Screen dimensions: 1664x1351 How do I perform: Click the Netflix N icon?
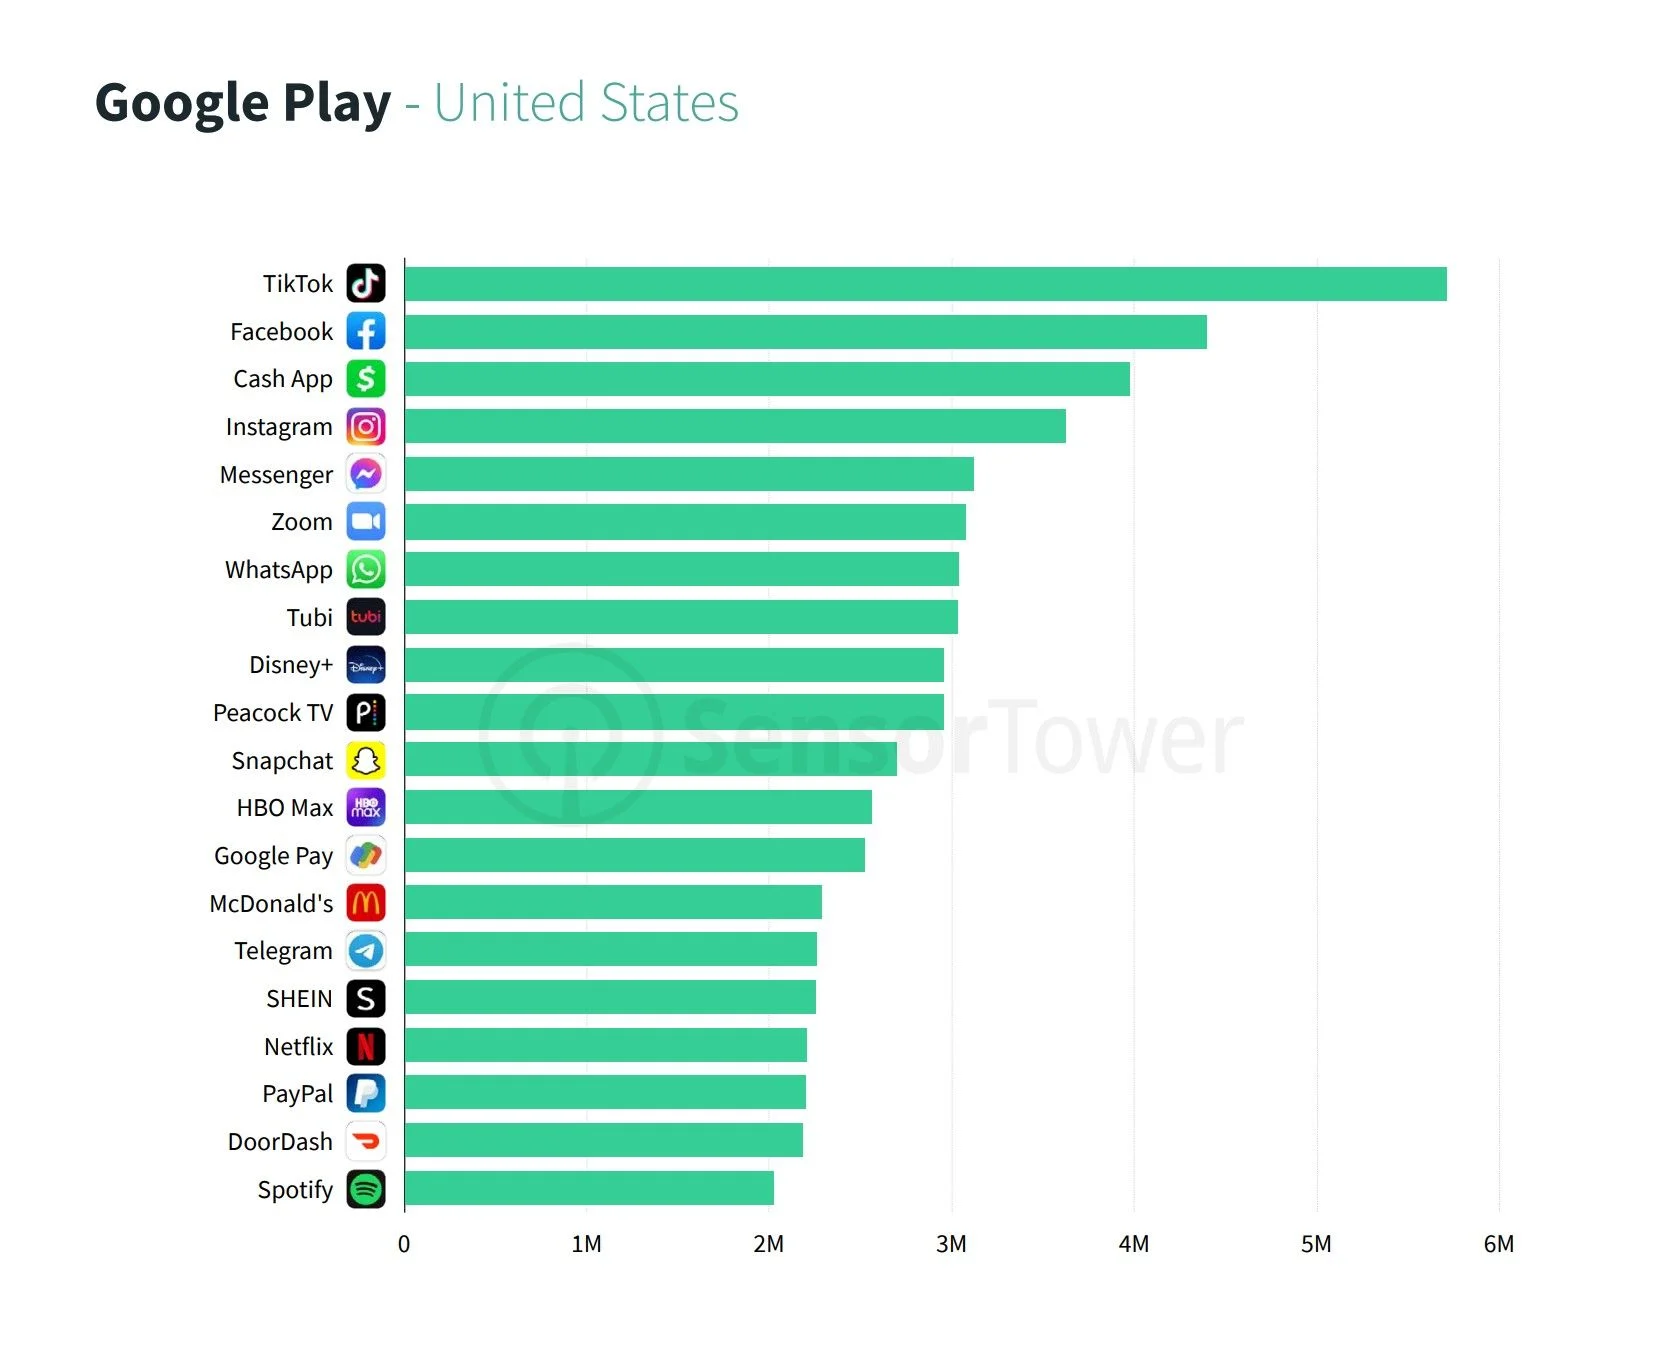coord(366,1047)
